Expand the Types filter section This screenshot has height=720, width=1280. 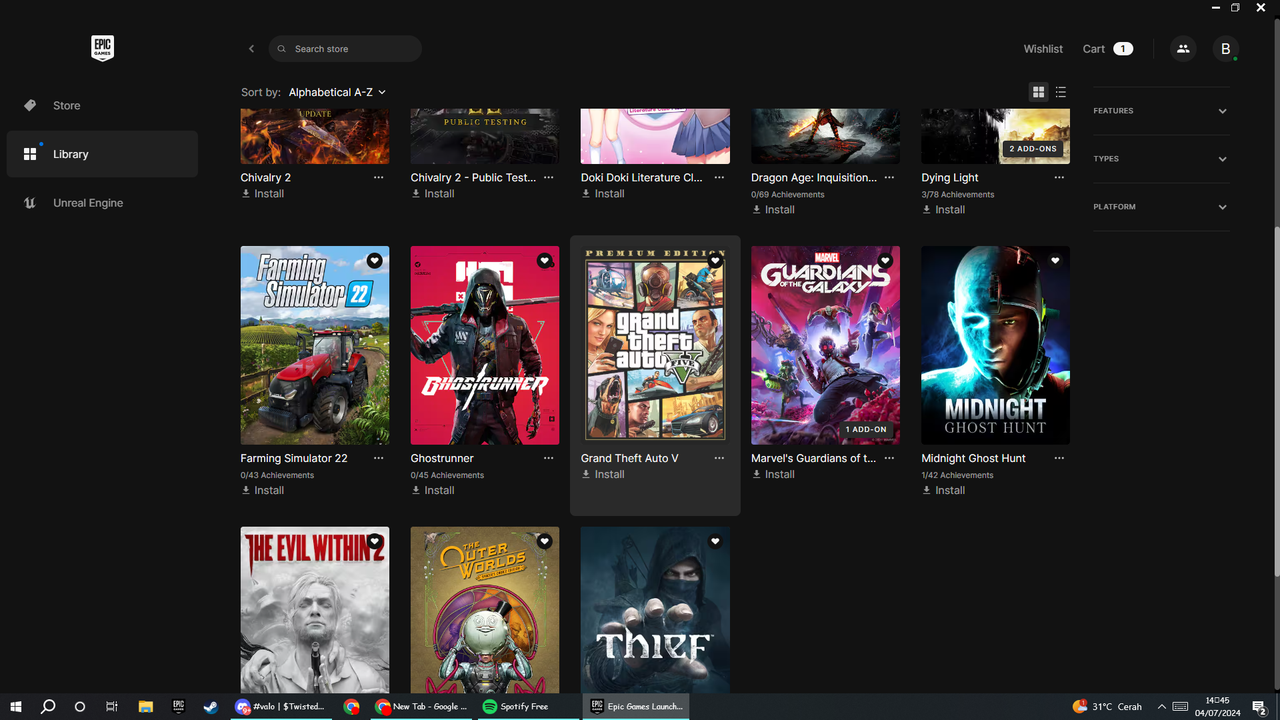(1161, 159)
